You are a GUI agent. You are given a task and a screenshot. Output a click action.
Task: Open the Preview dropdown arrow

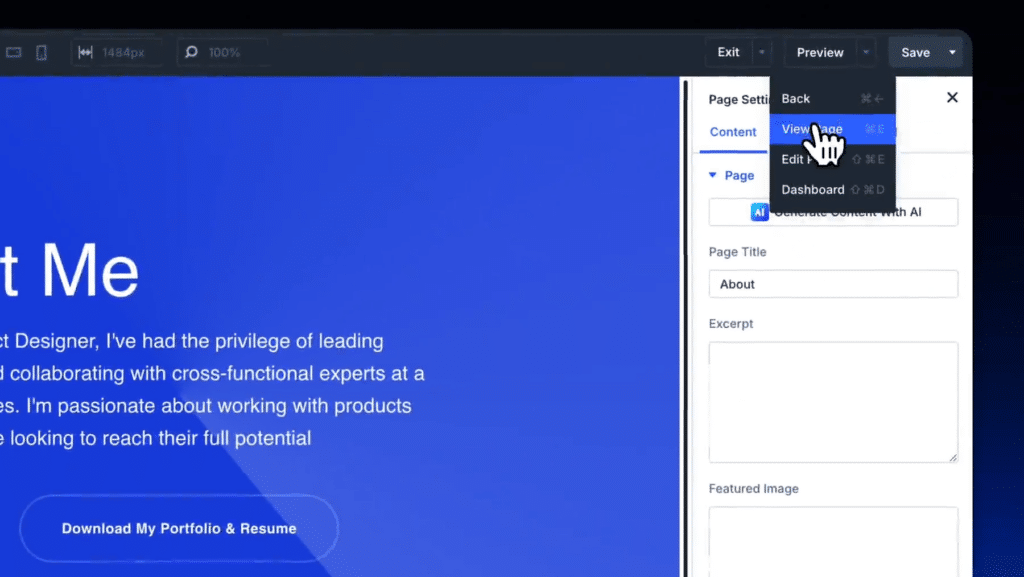tap(866, 52)
